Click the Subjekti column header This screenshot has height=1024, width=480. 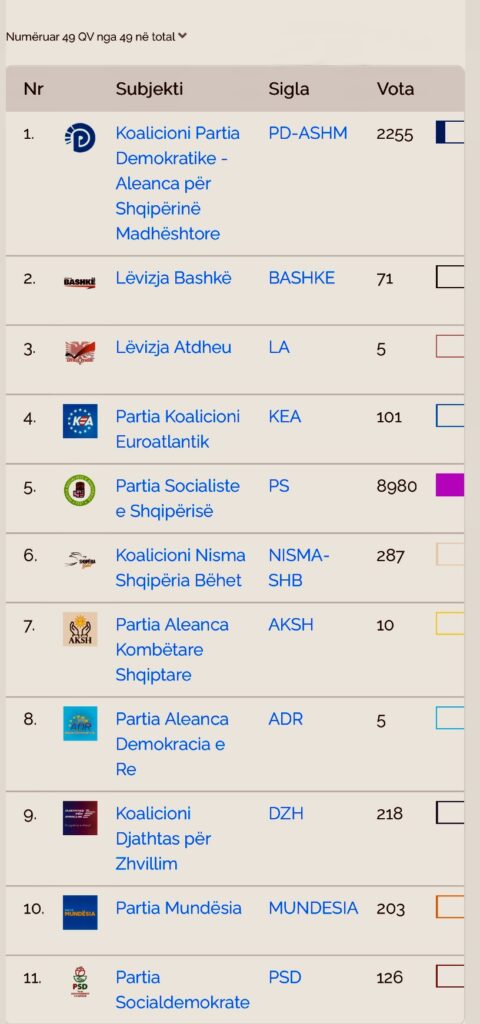click(150, 89)
